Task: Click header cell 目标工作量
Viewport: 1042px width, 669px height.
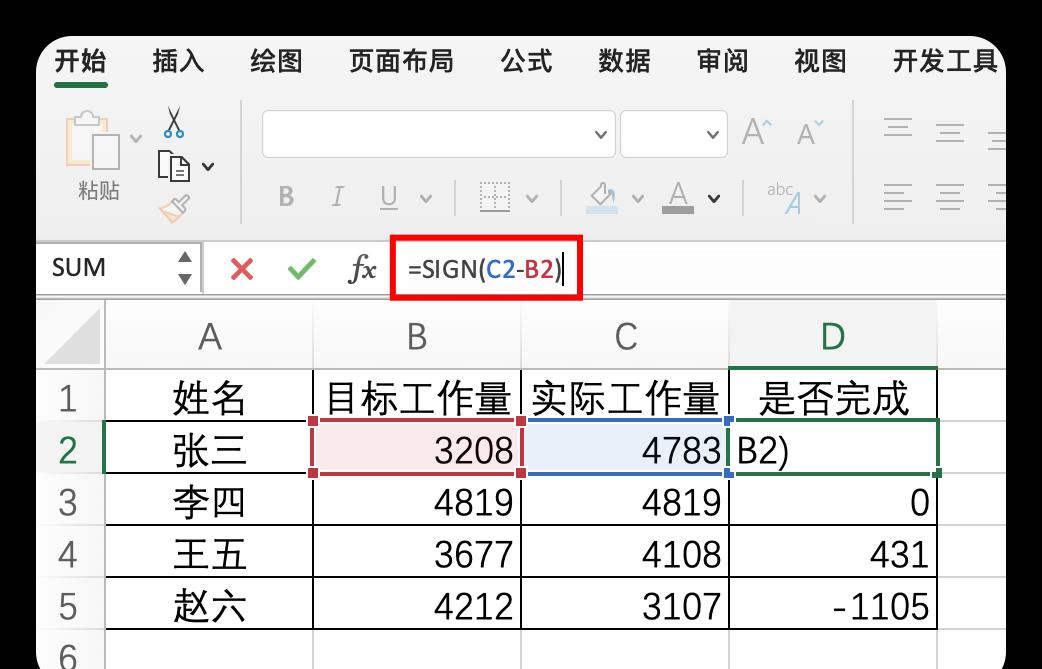Action: tap(417, 397)
